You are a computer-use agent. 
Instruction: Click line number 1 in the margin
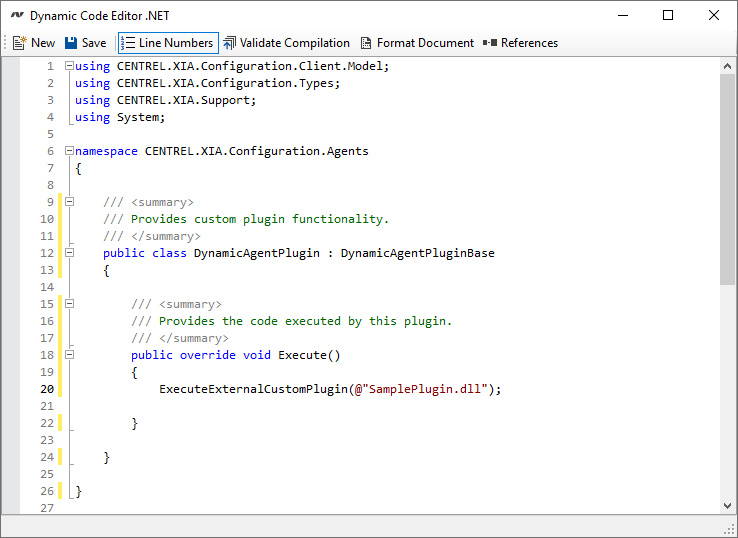50,66
